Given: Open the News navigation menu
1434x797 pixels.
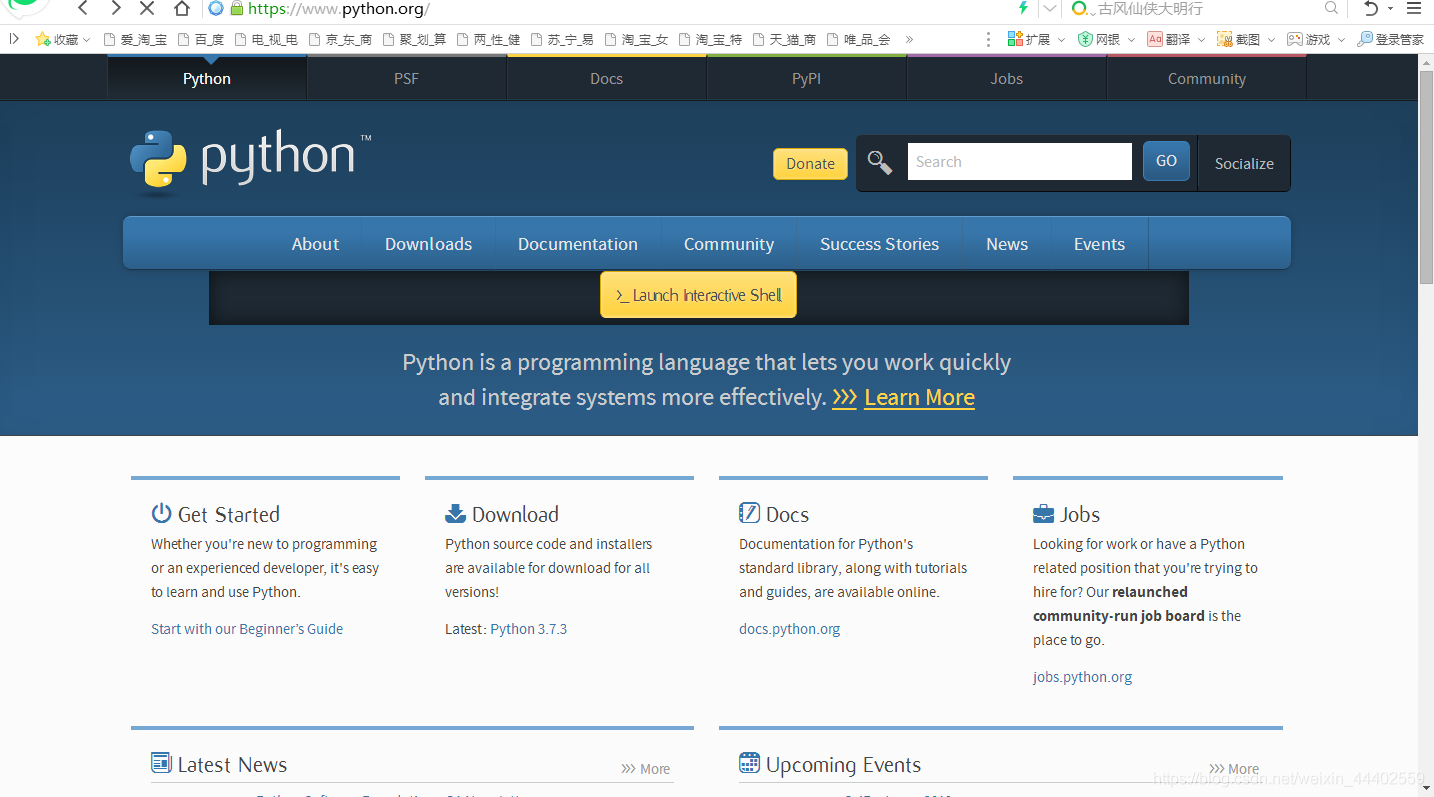Looking at the screenshot, I should 1007,244.
